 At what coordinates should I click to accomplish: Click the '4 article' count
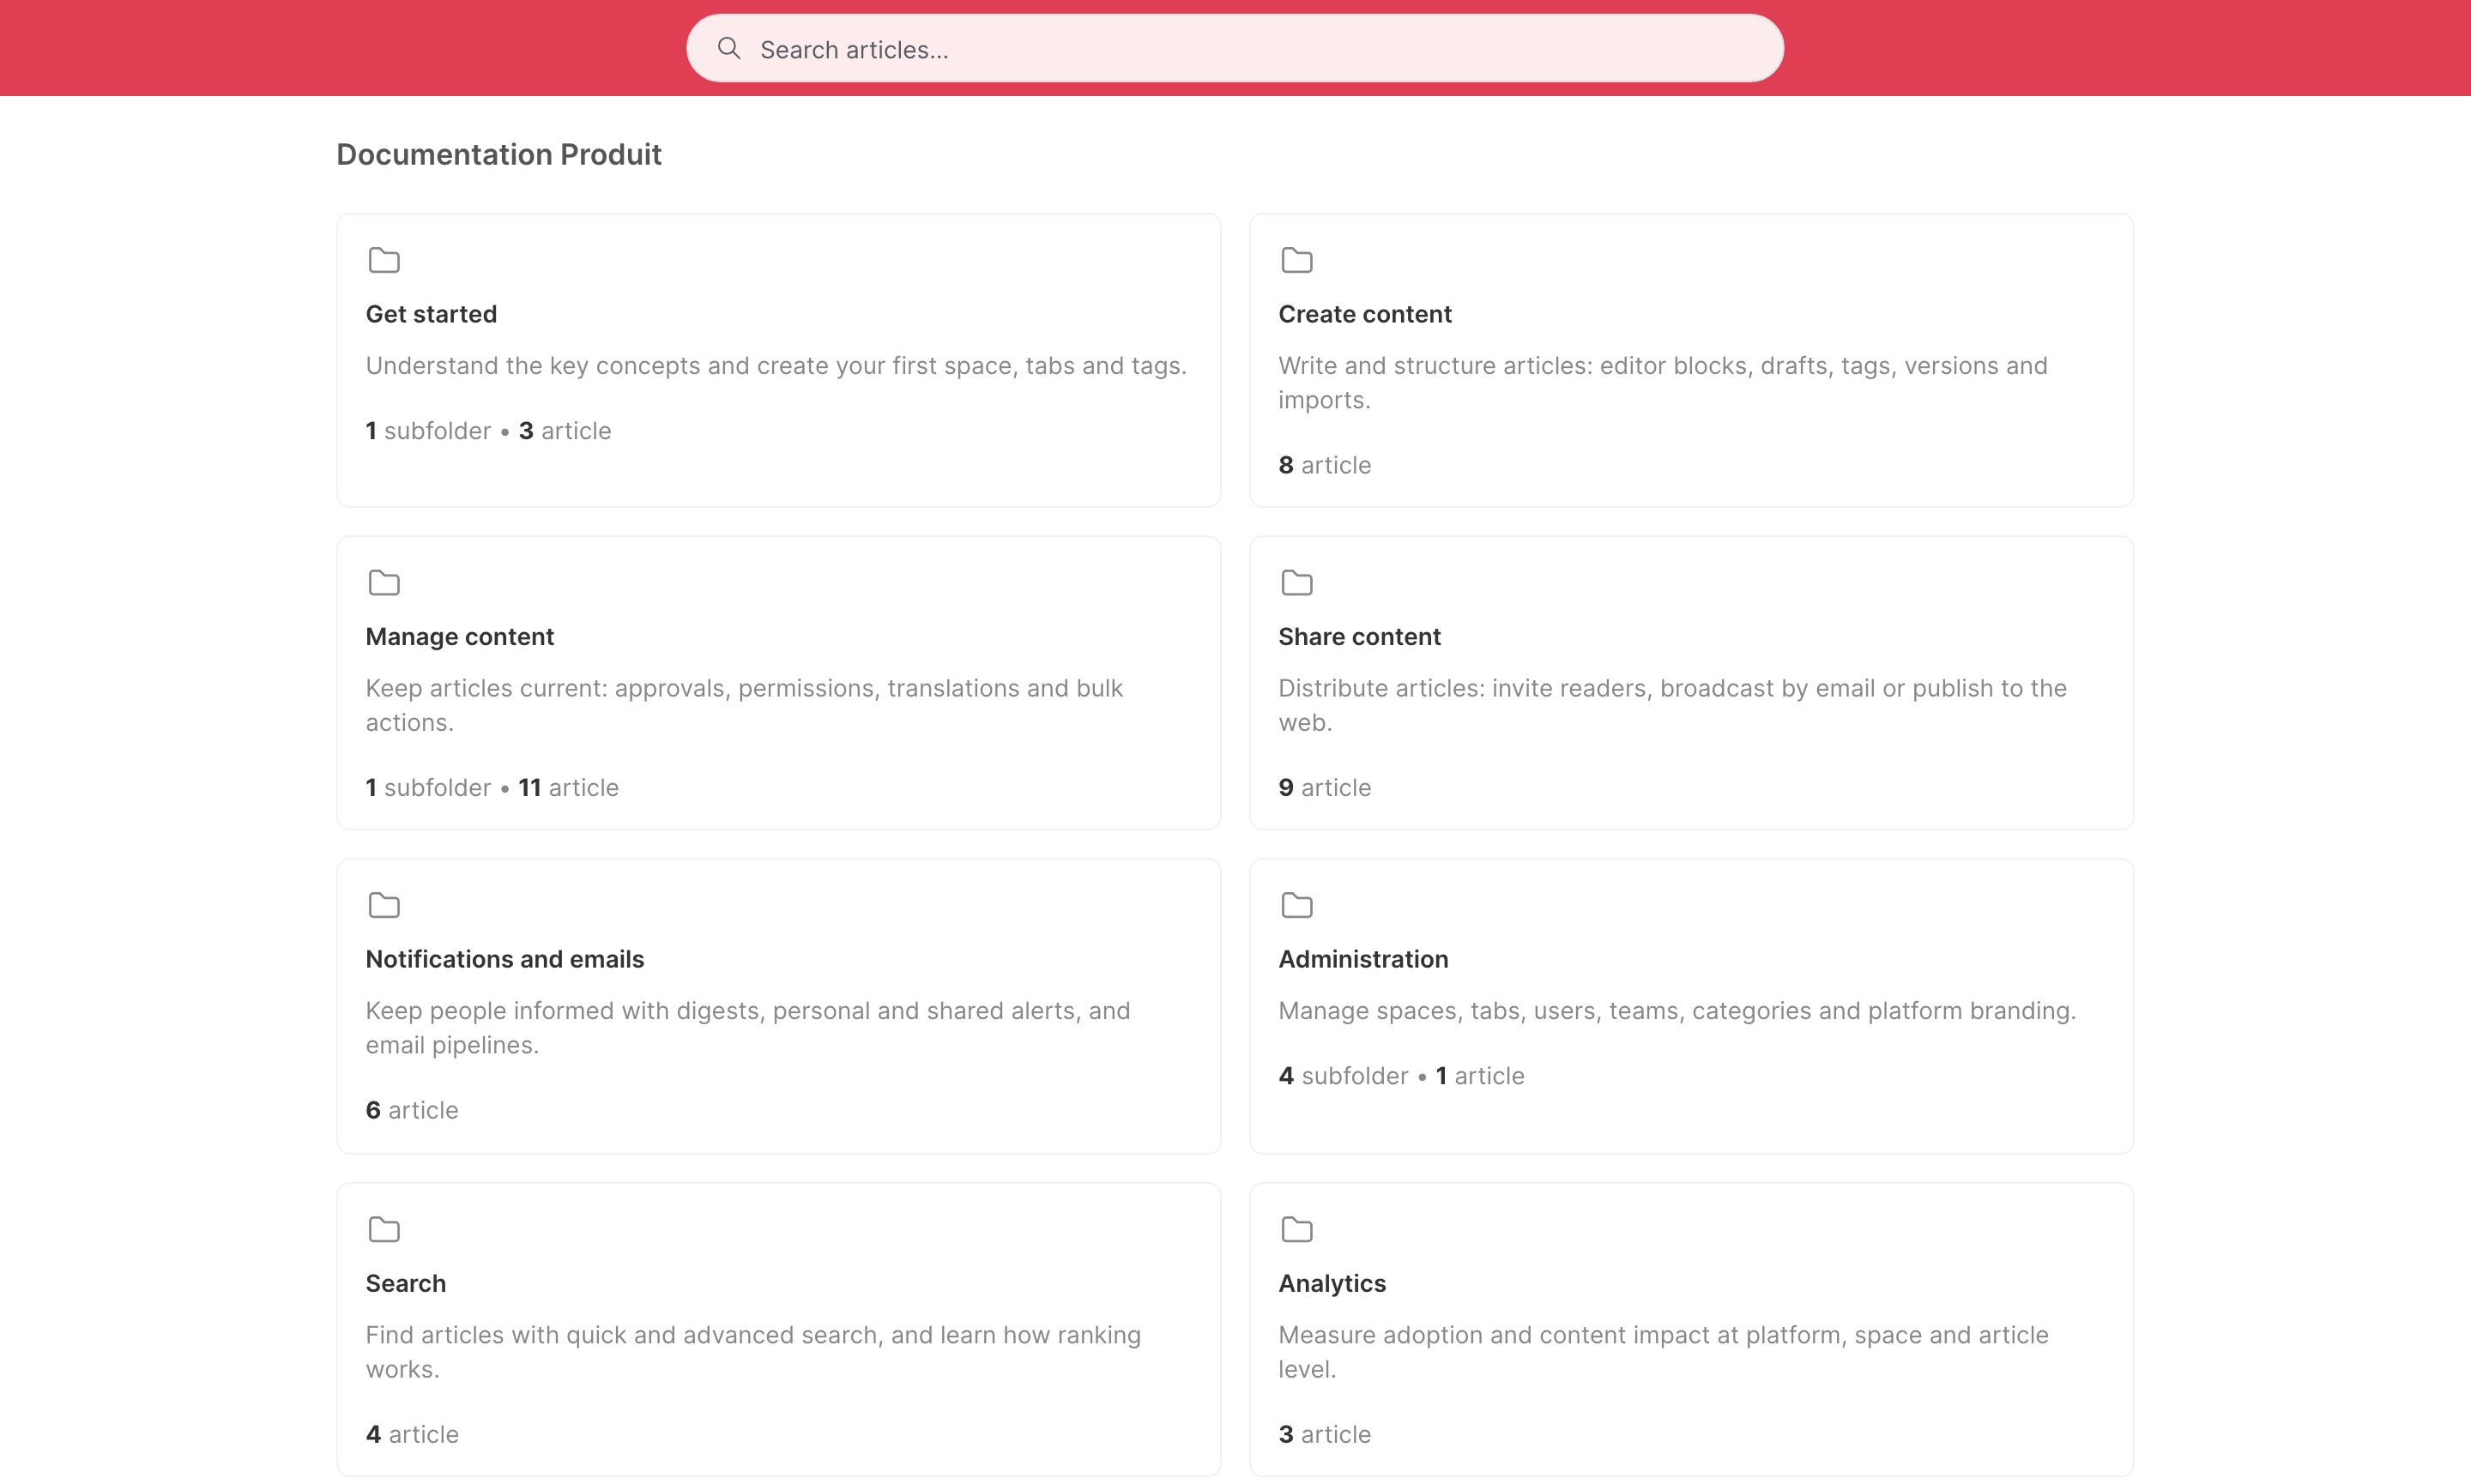(412, 1434)
